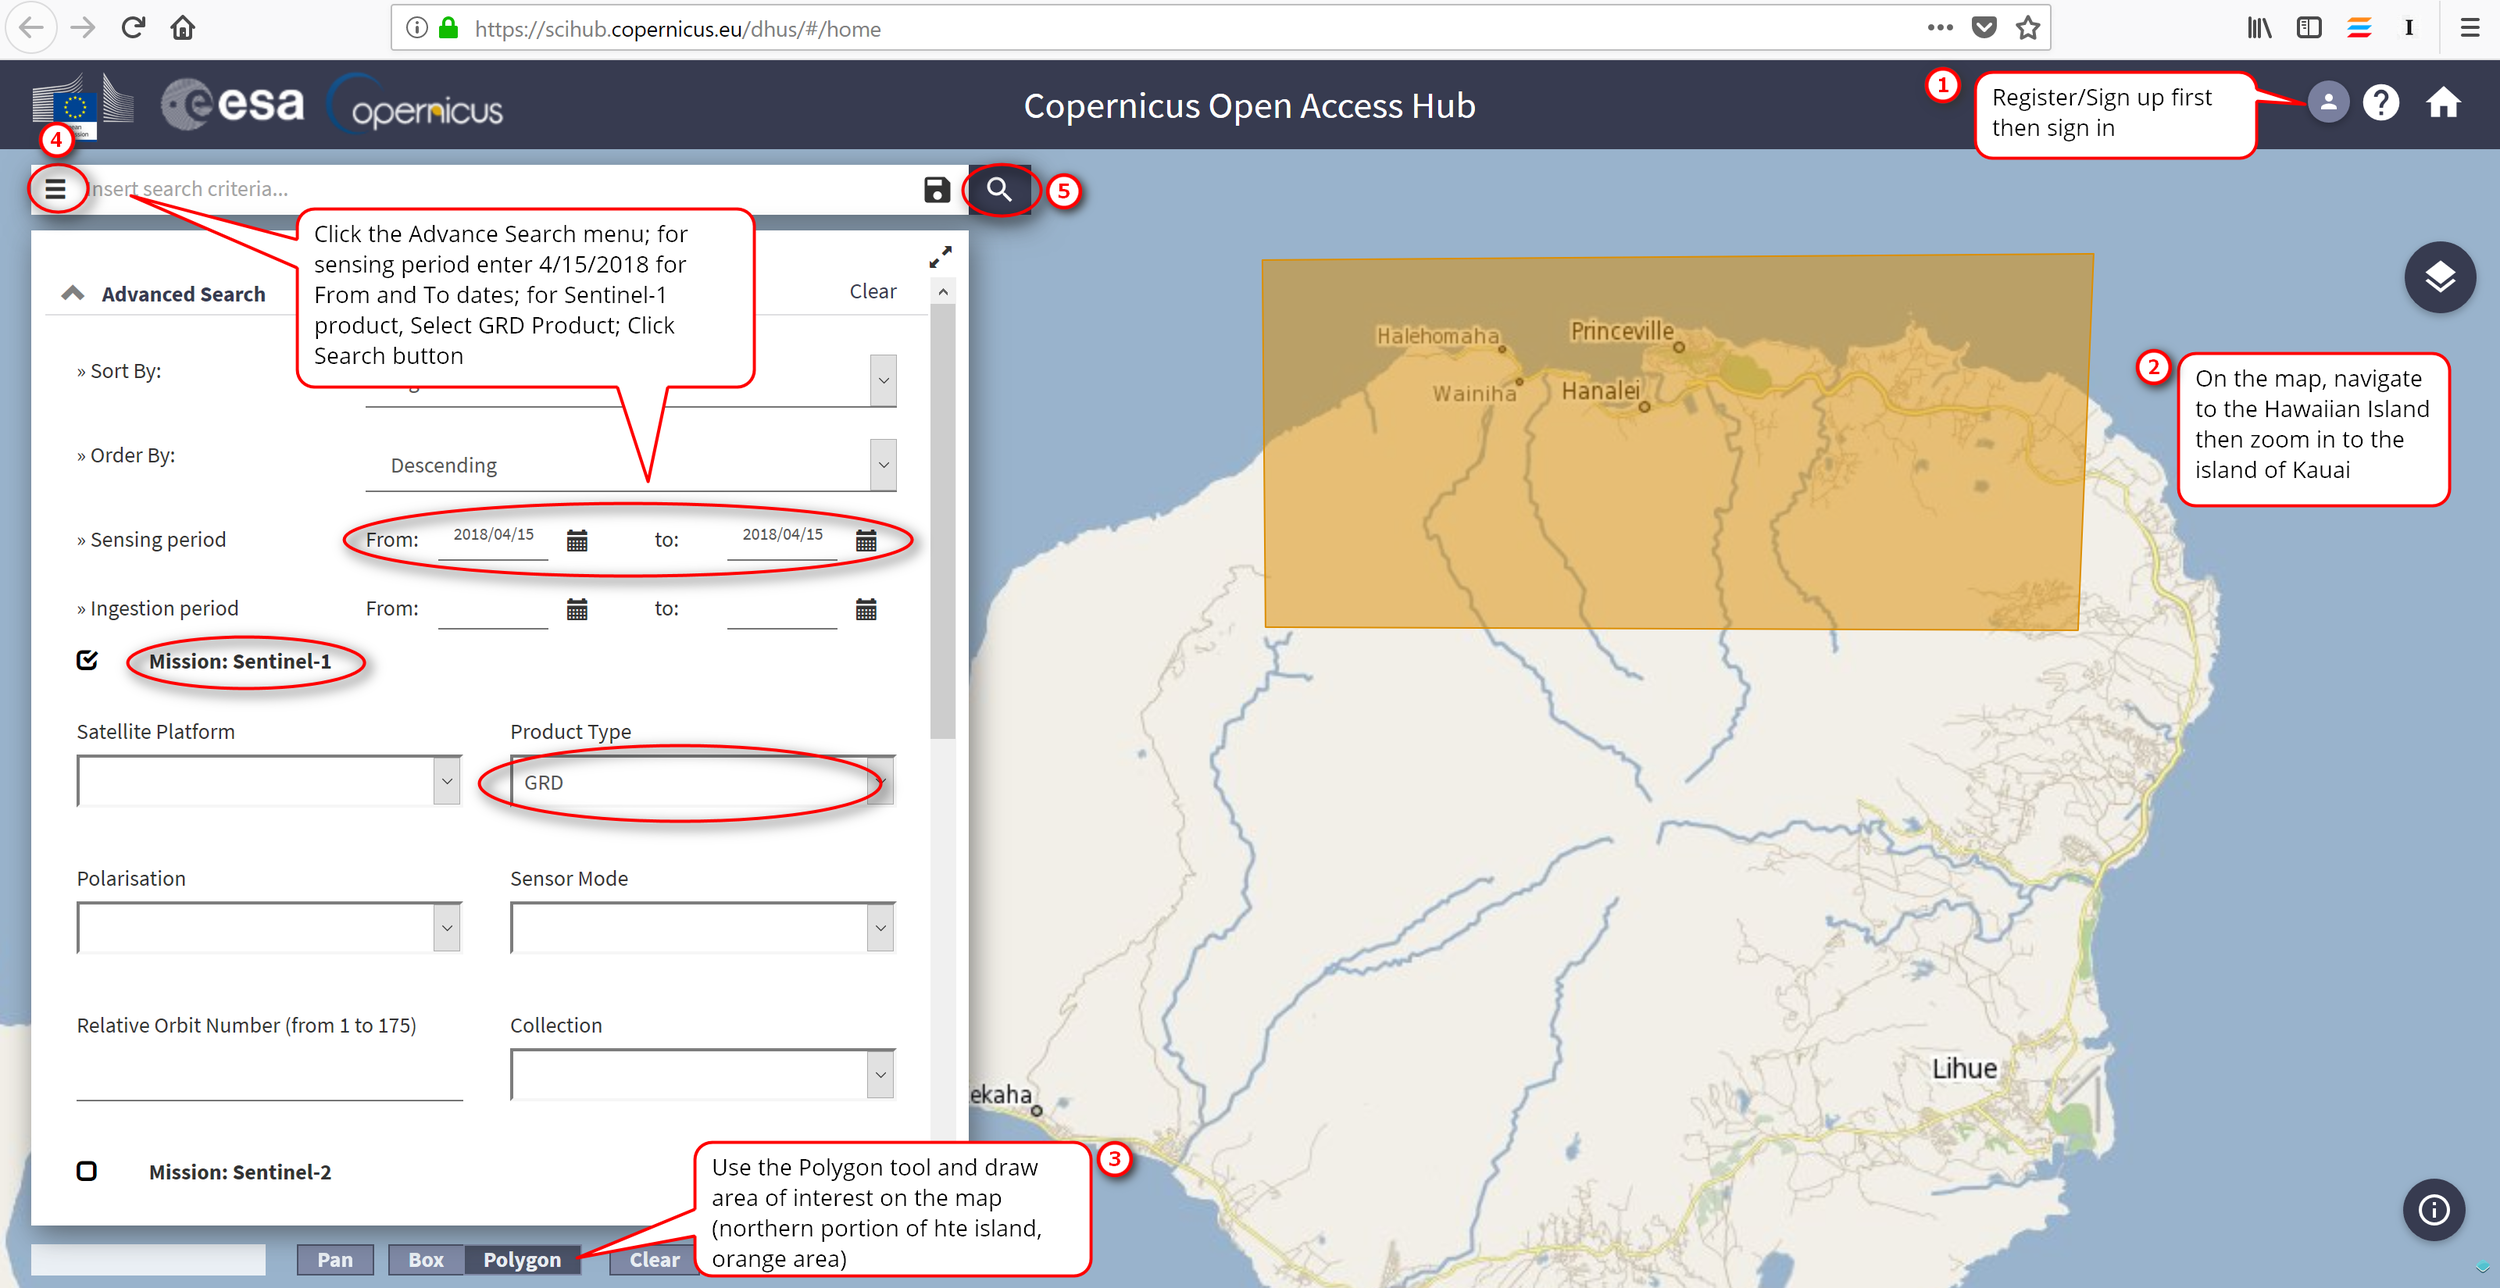Image resolution: width=2500 pixels, height=1288 pixels.
Task: Collapse the Advanced Search section chevron
Action: pos(73,293)
